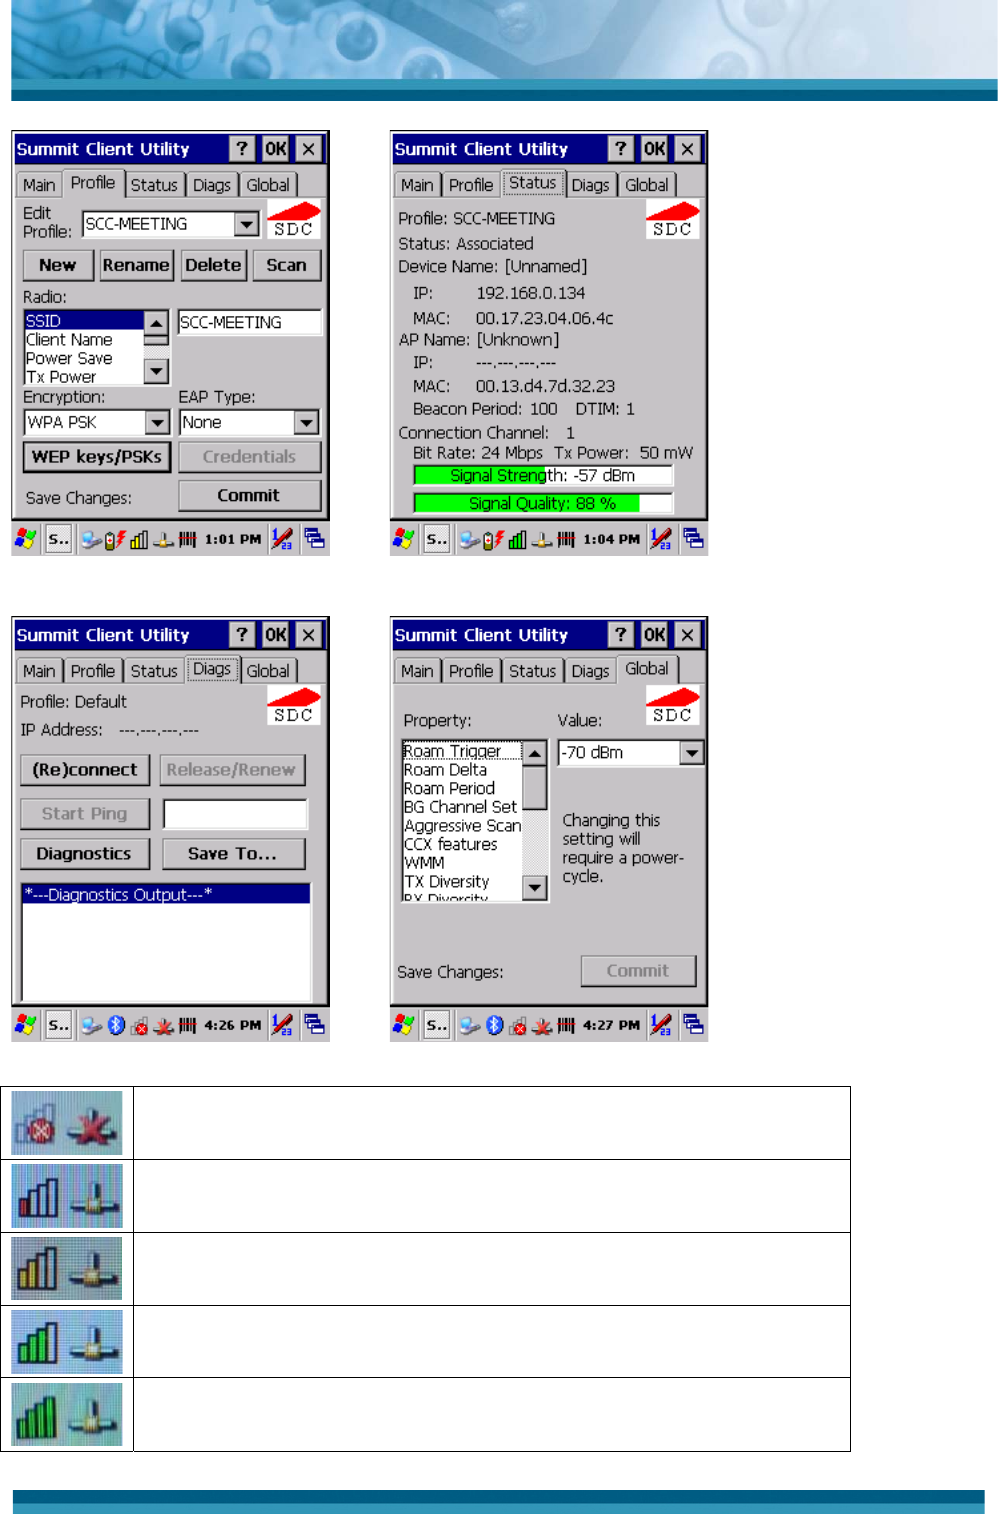Switch to Status tab in Profile window
The image size is (998, 1514).
point(154,185)
